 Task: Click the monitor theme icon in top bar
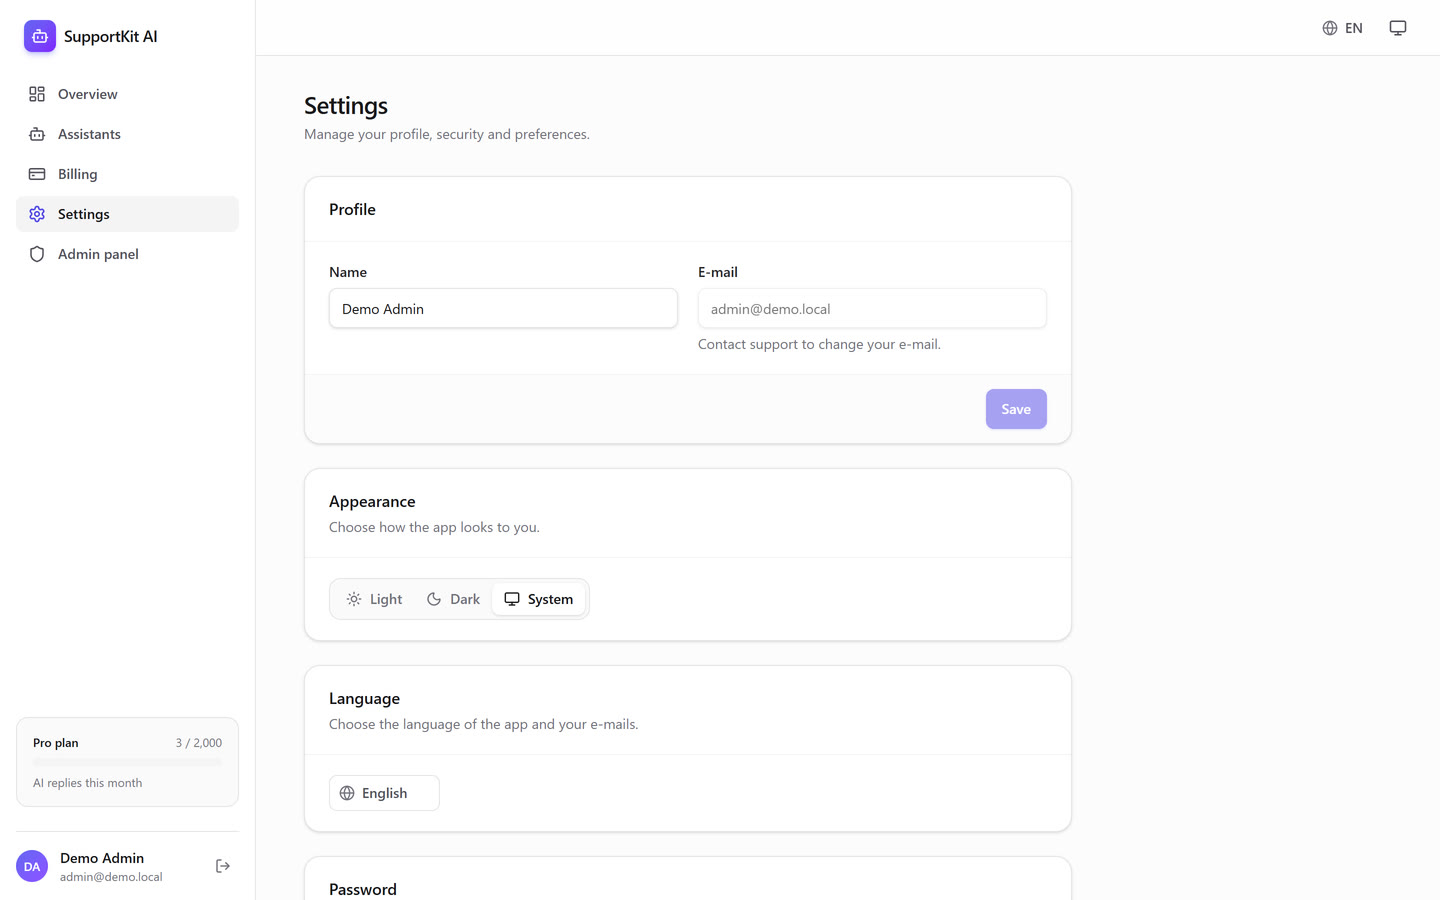pyautogui.click(x=1398, y=28)
